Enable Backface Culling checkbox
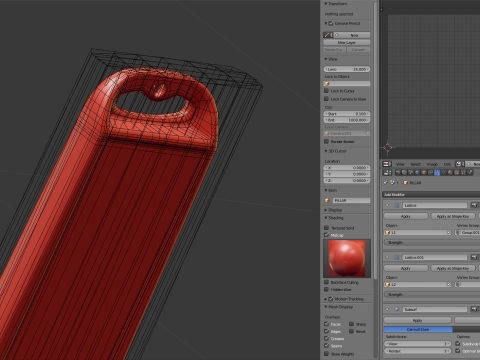 point(327,282)
